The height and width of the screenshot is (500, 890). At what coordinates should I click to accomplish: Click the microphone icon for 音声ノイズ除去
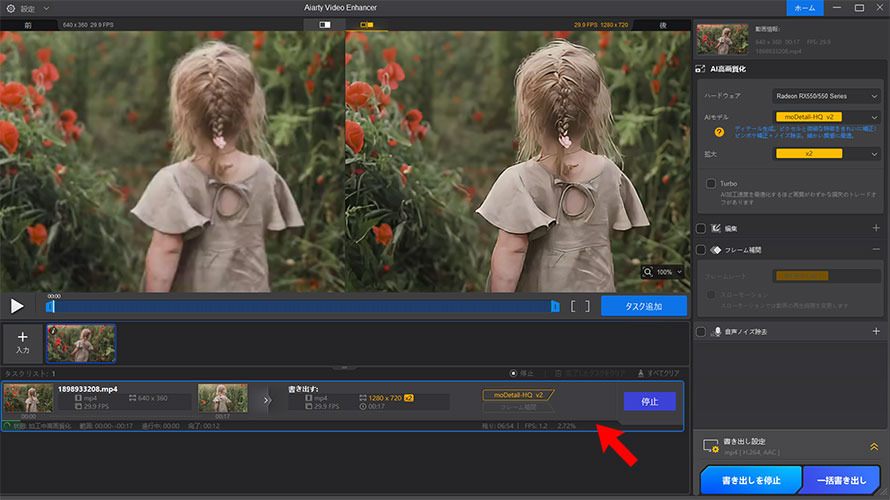coord(717,331)
